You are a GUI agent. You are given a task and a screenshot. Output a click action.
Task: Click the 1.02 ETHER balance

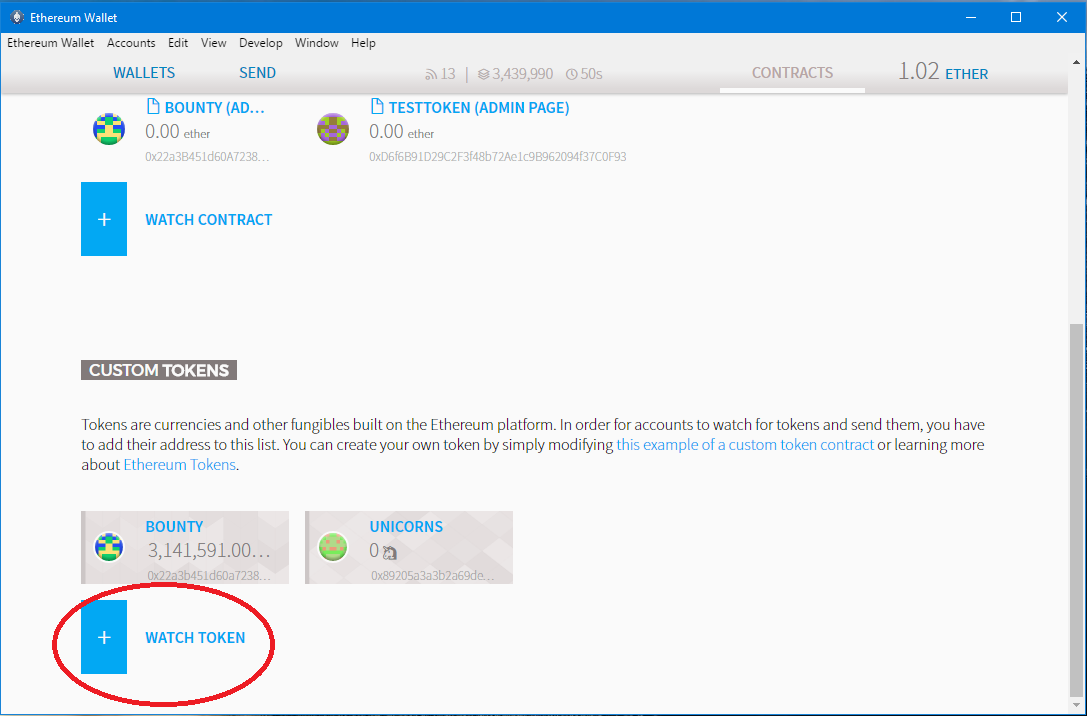(x=943, y=72)
